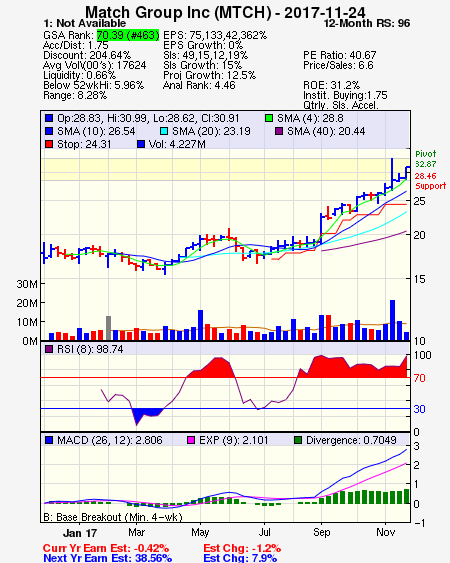
Task: Click the SMA (20): 23.19 legend text
Action: click(x=211, y=131)
